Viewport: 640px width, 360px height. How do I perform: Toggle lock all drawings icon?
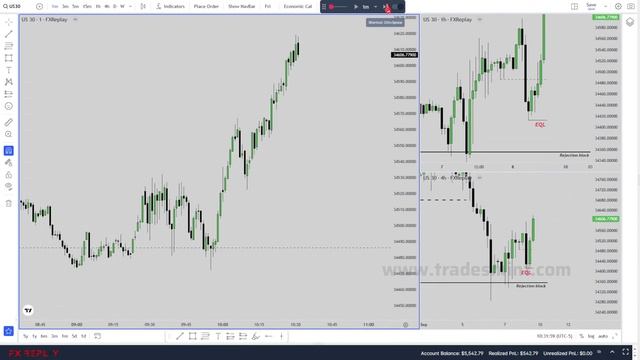click(x=9, y=175)
